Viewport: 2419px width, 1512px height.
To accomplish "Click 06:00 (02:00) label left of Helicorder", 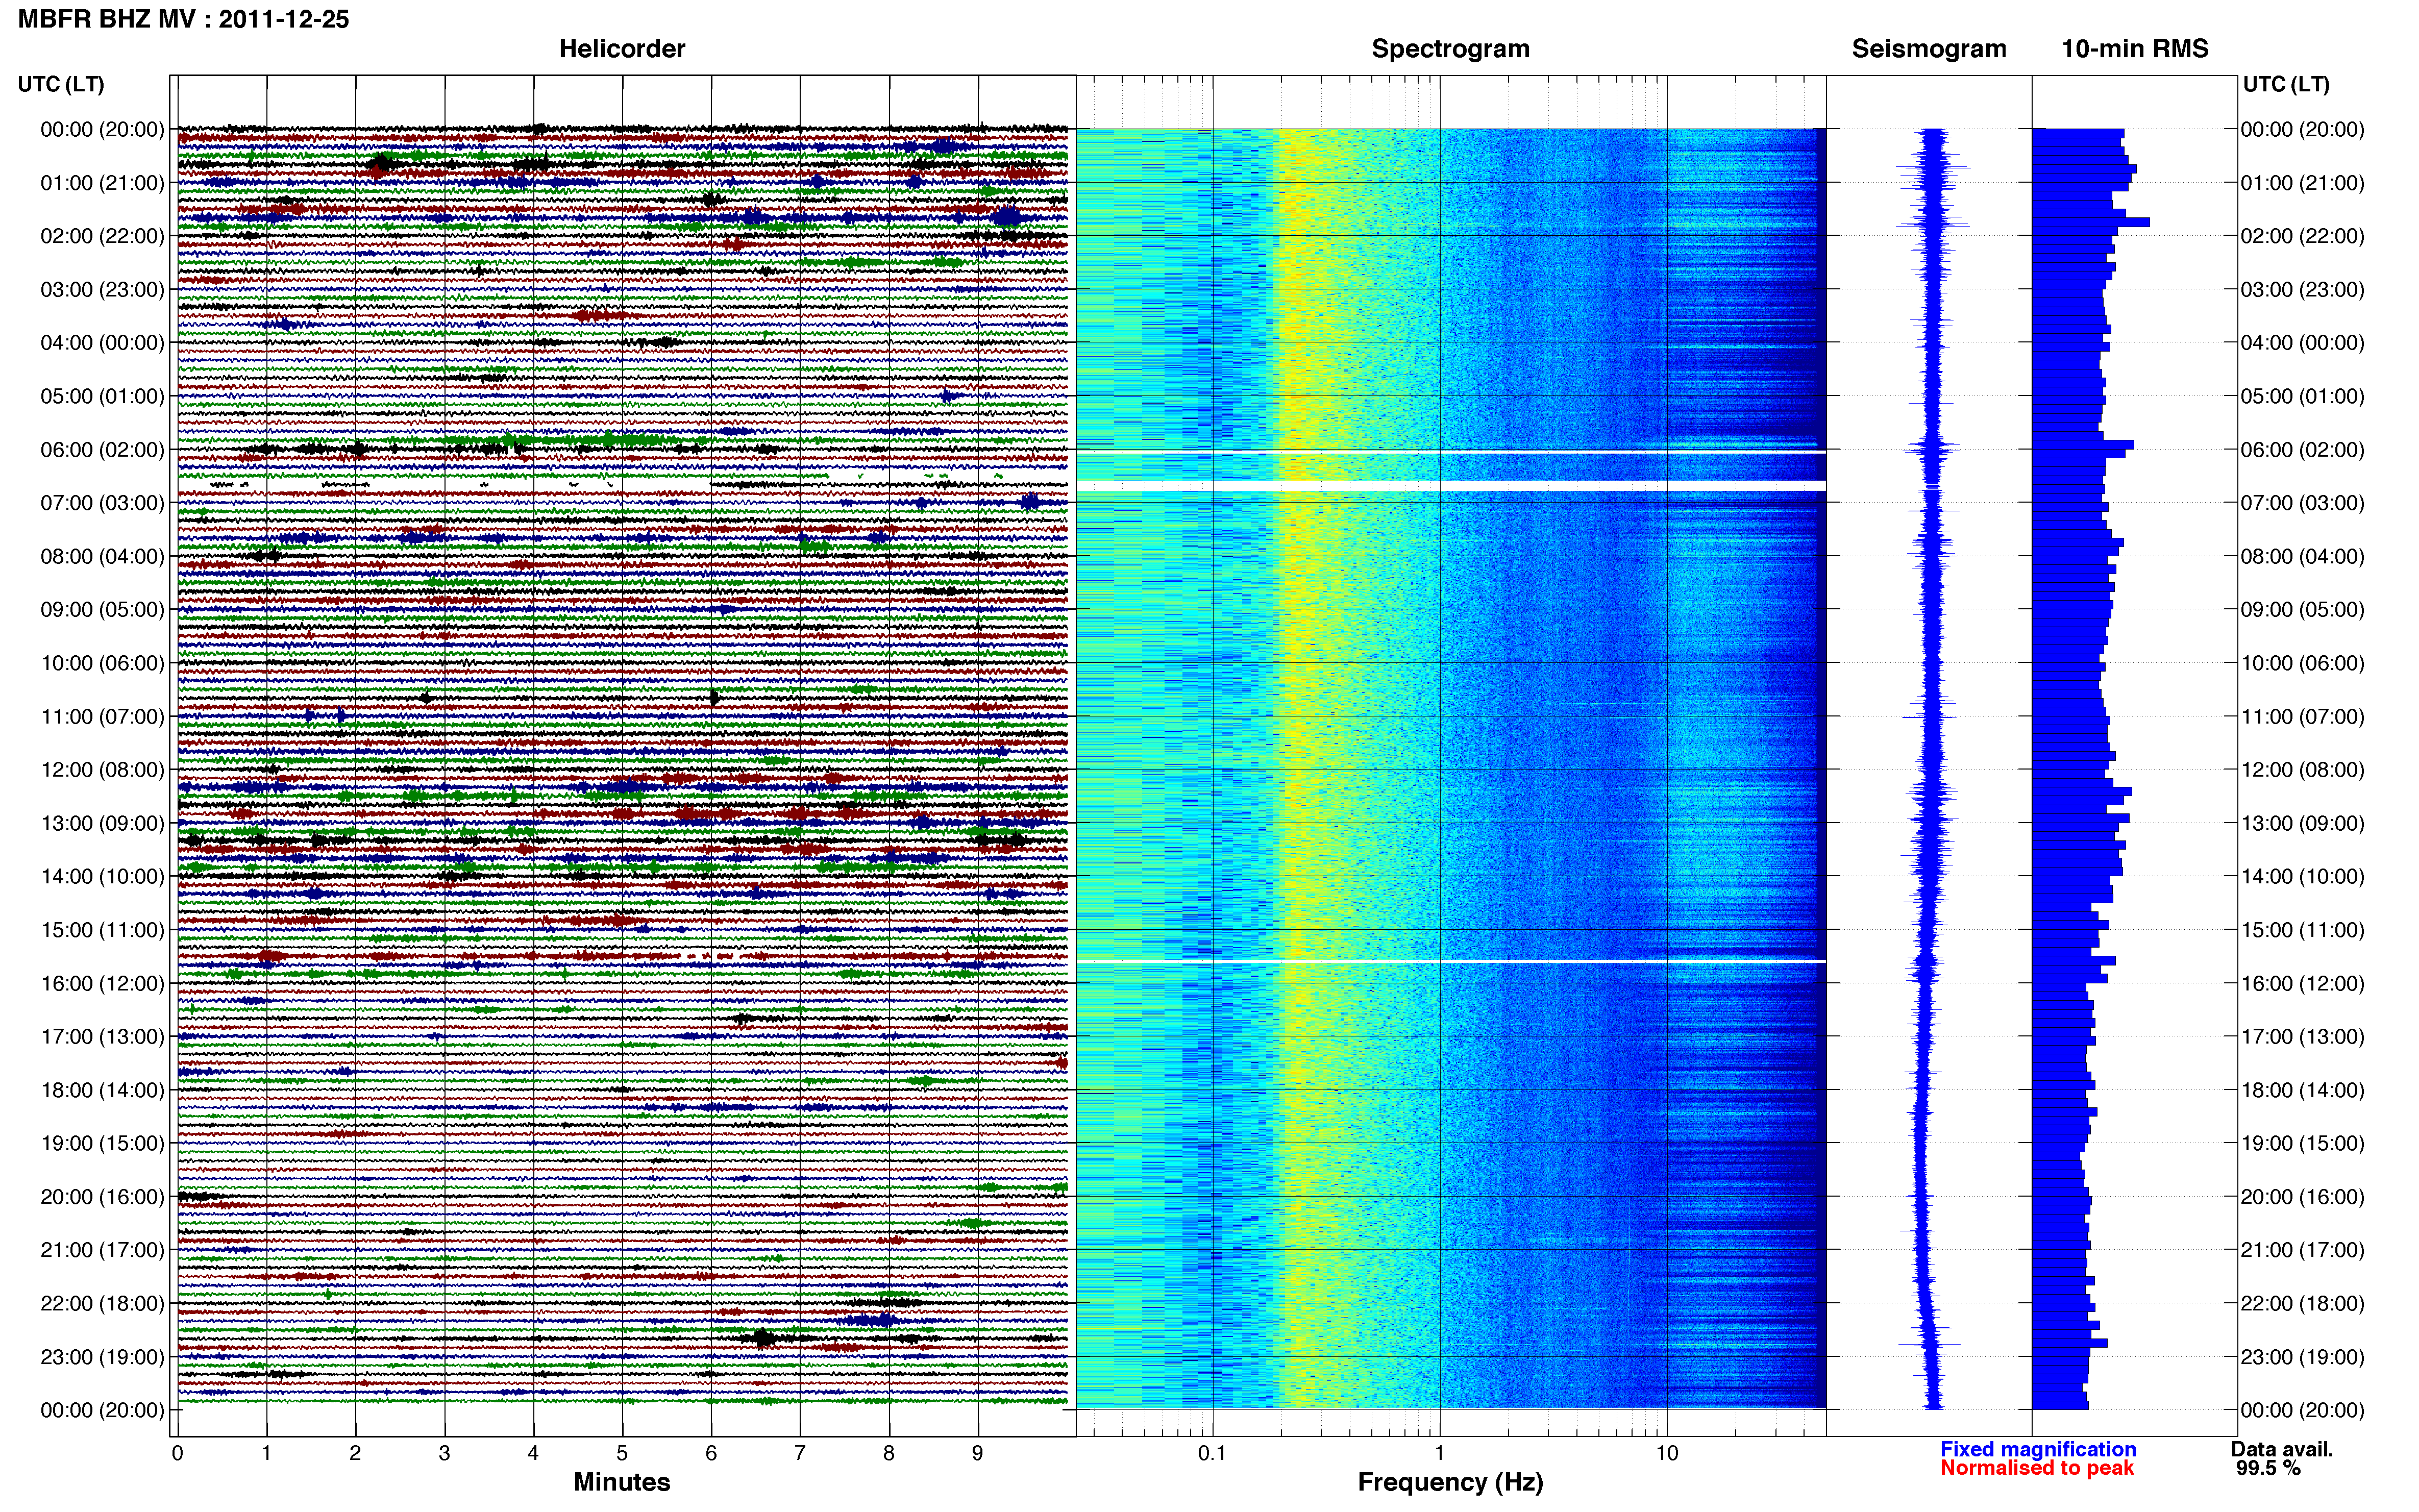I will pos(102,450).
